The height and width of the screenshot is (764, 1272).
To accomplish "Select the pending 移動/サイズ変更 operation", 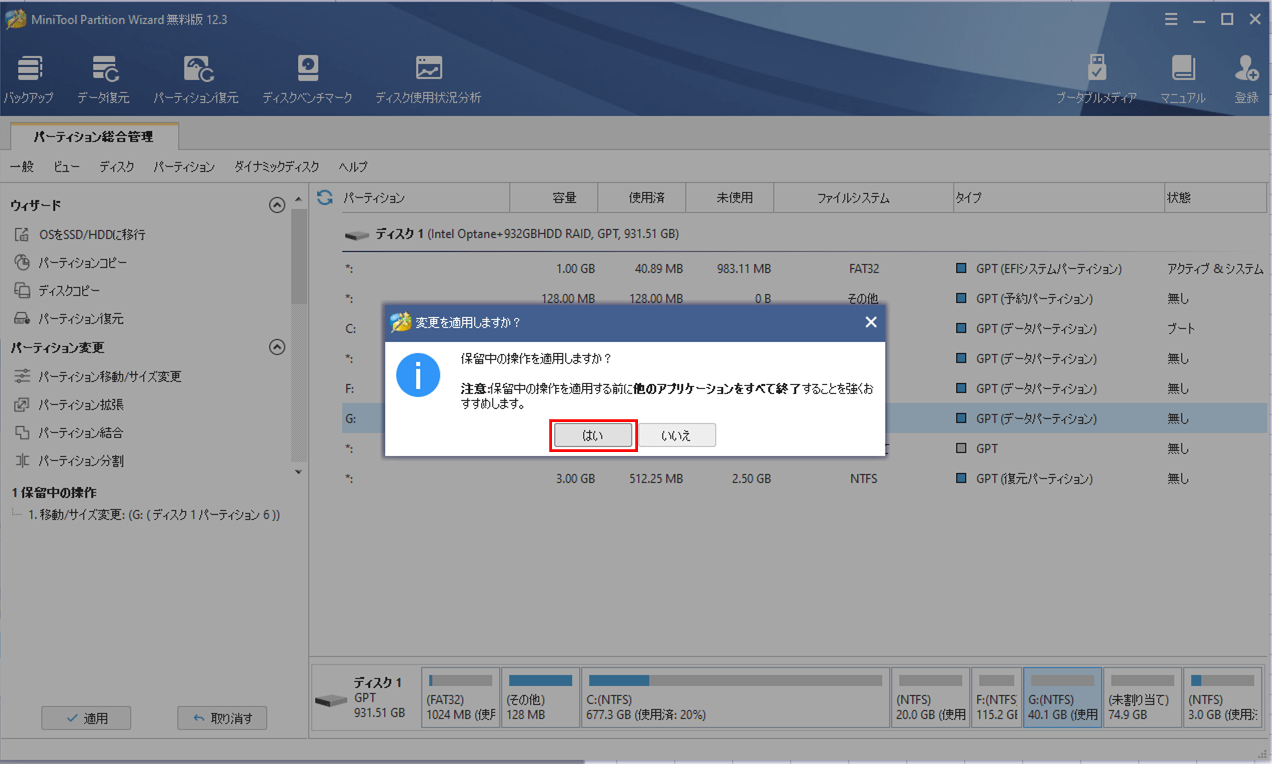I will point(153,515).
